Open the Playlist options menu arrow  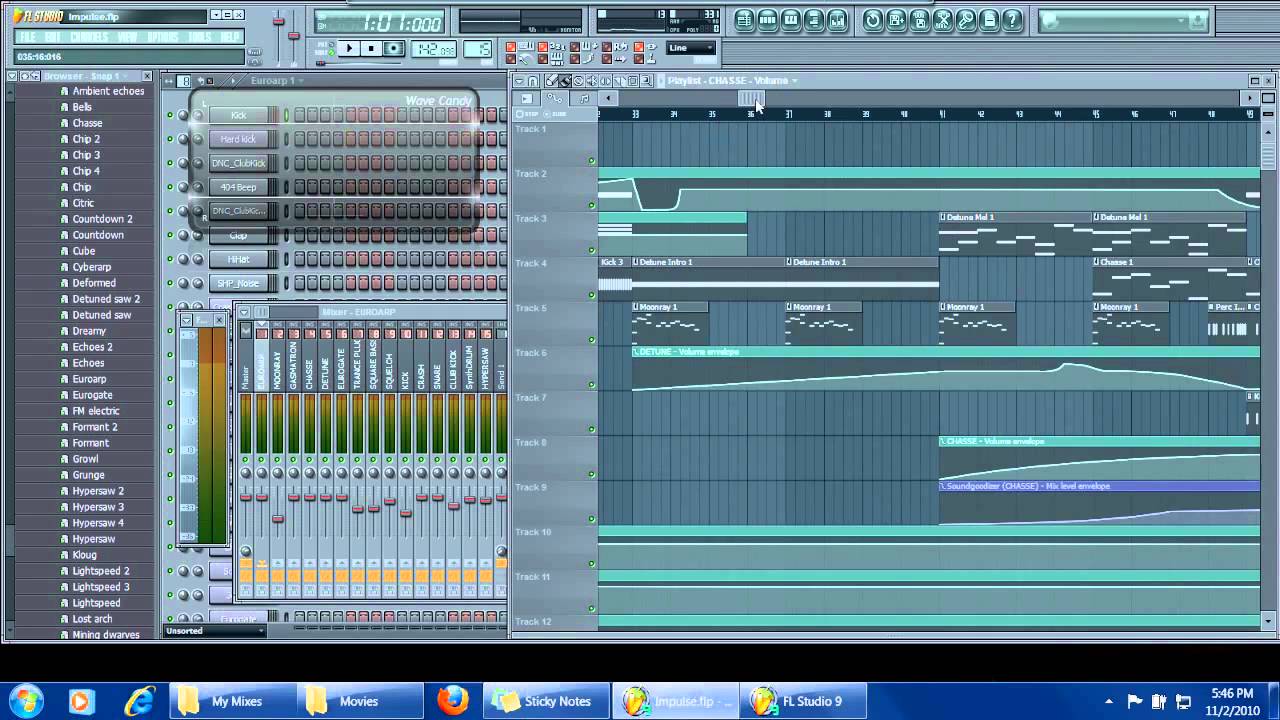[x=519, y=81]
